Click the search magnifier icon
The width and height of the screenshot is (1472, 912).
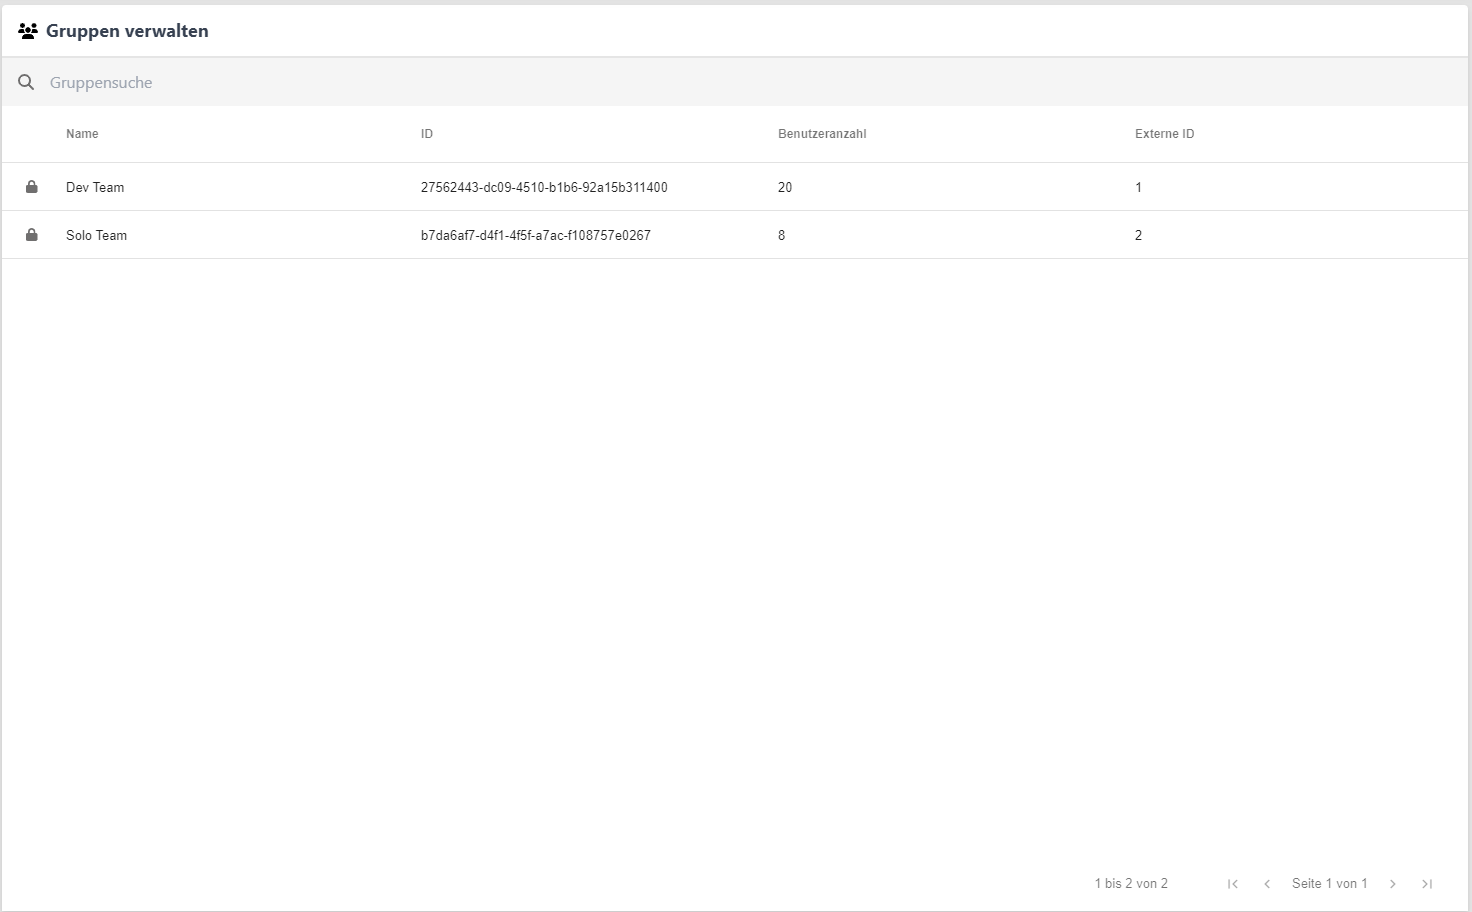click(26, 82)
